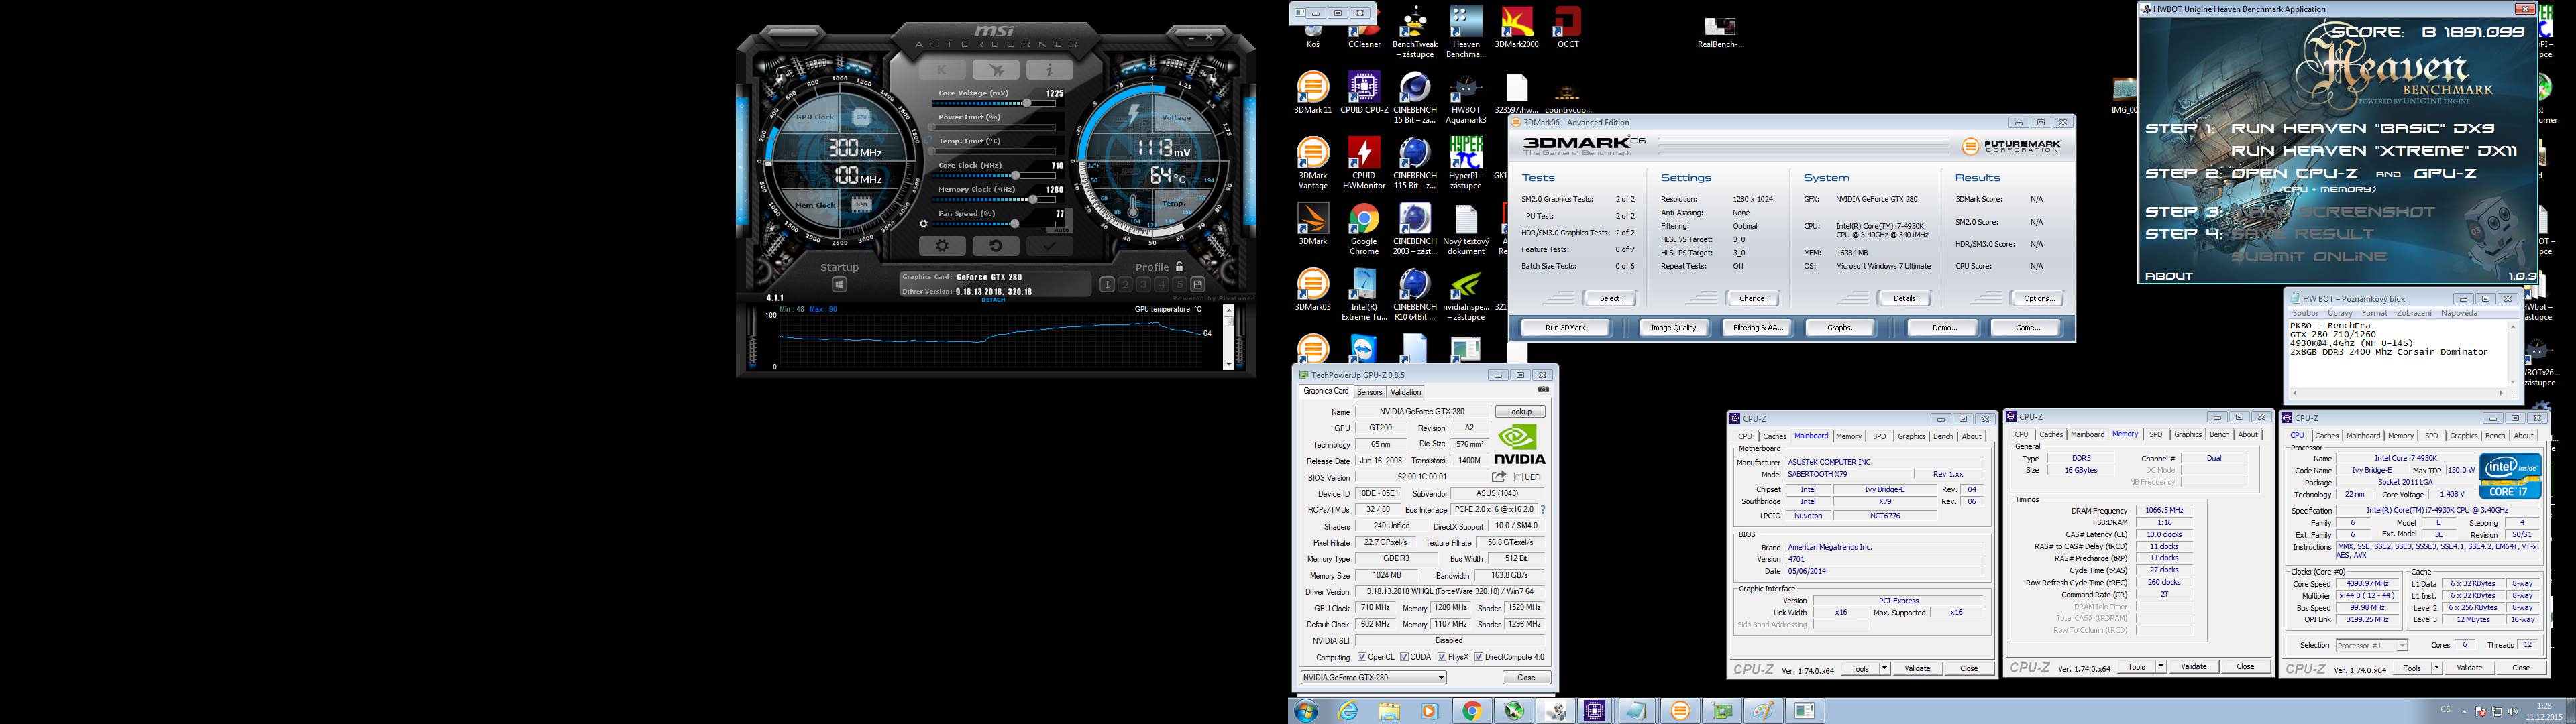Open the CPUID HWMonitor desktop icon

coord(1364,163)
